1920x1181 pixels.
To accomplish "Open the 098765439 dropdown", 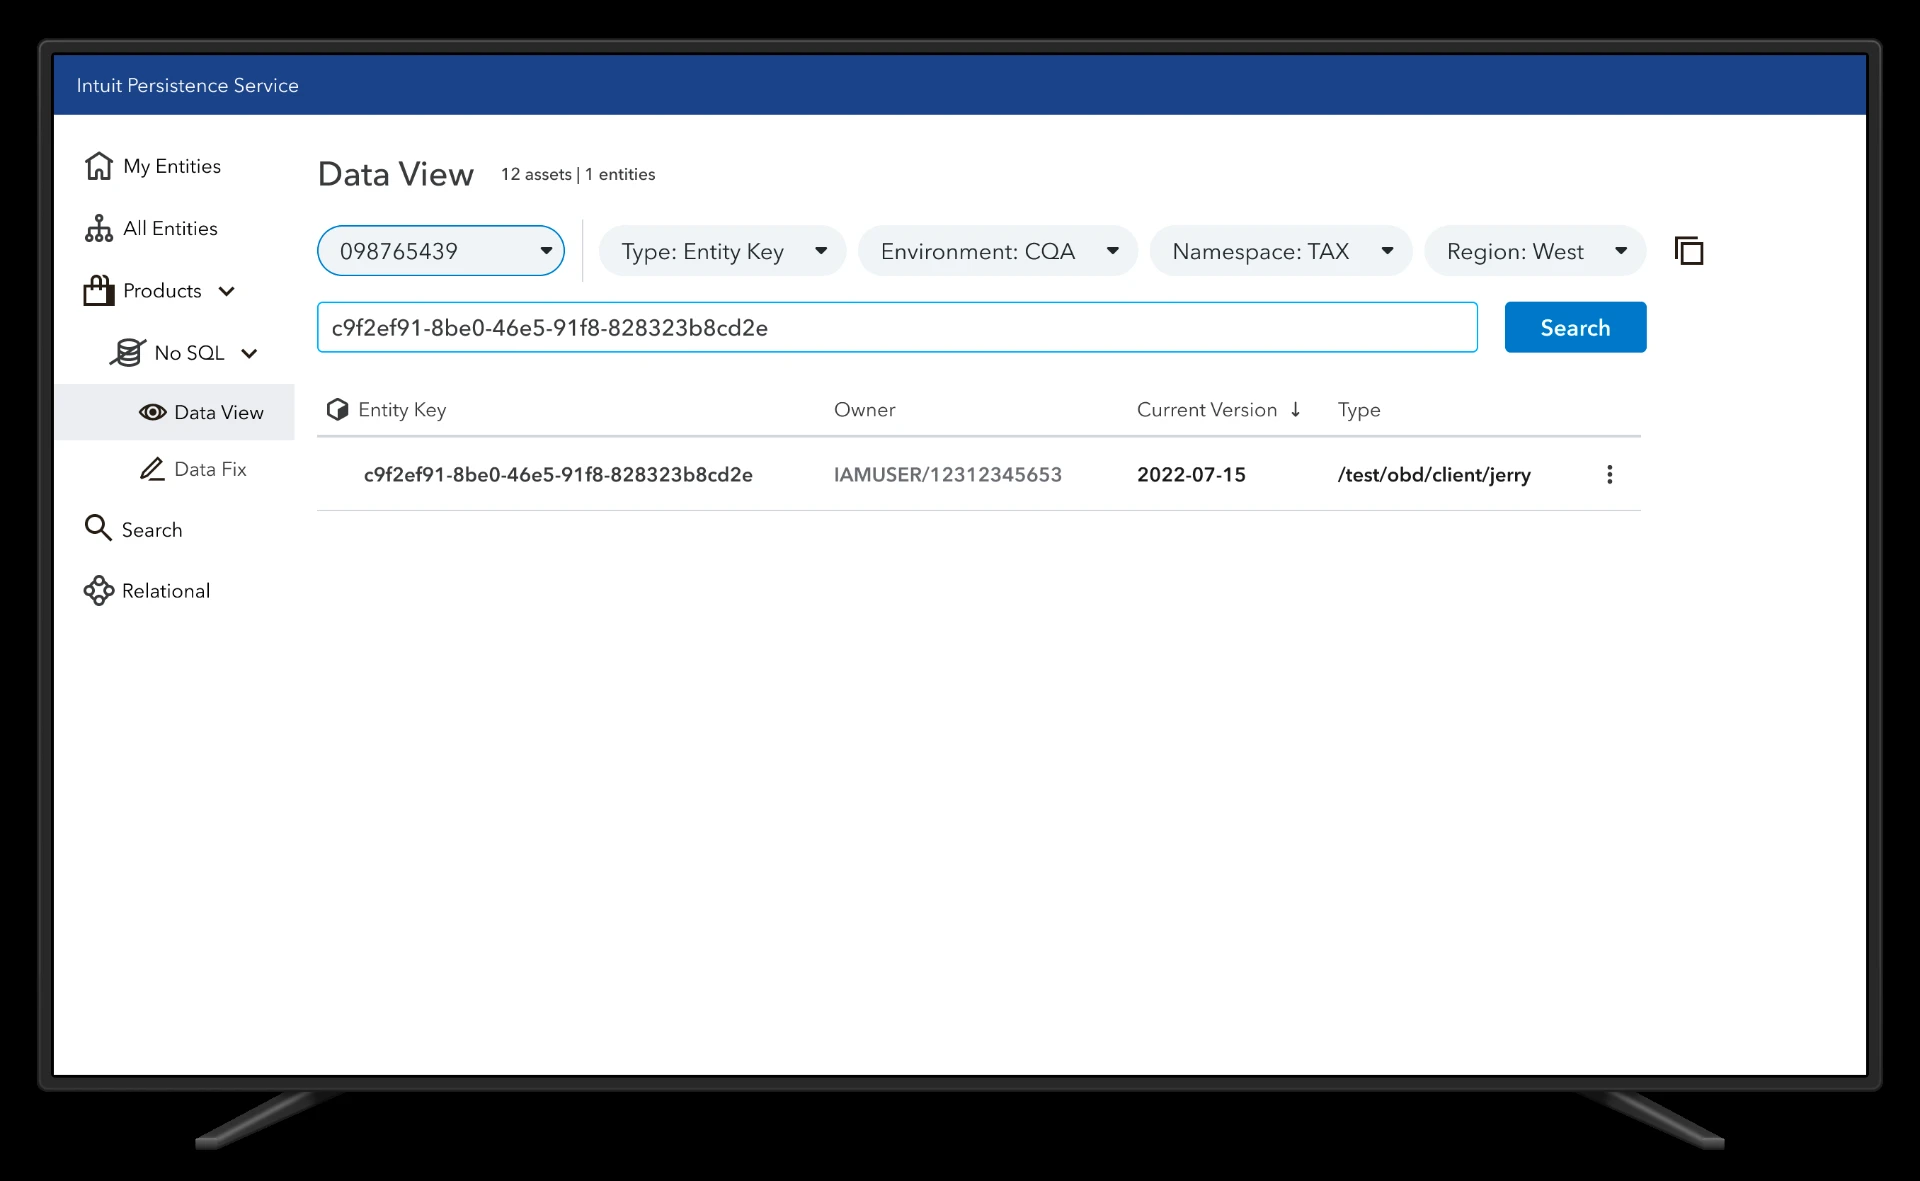I will click(441, 251).
